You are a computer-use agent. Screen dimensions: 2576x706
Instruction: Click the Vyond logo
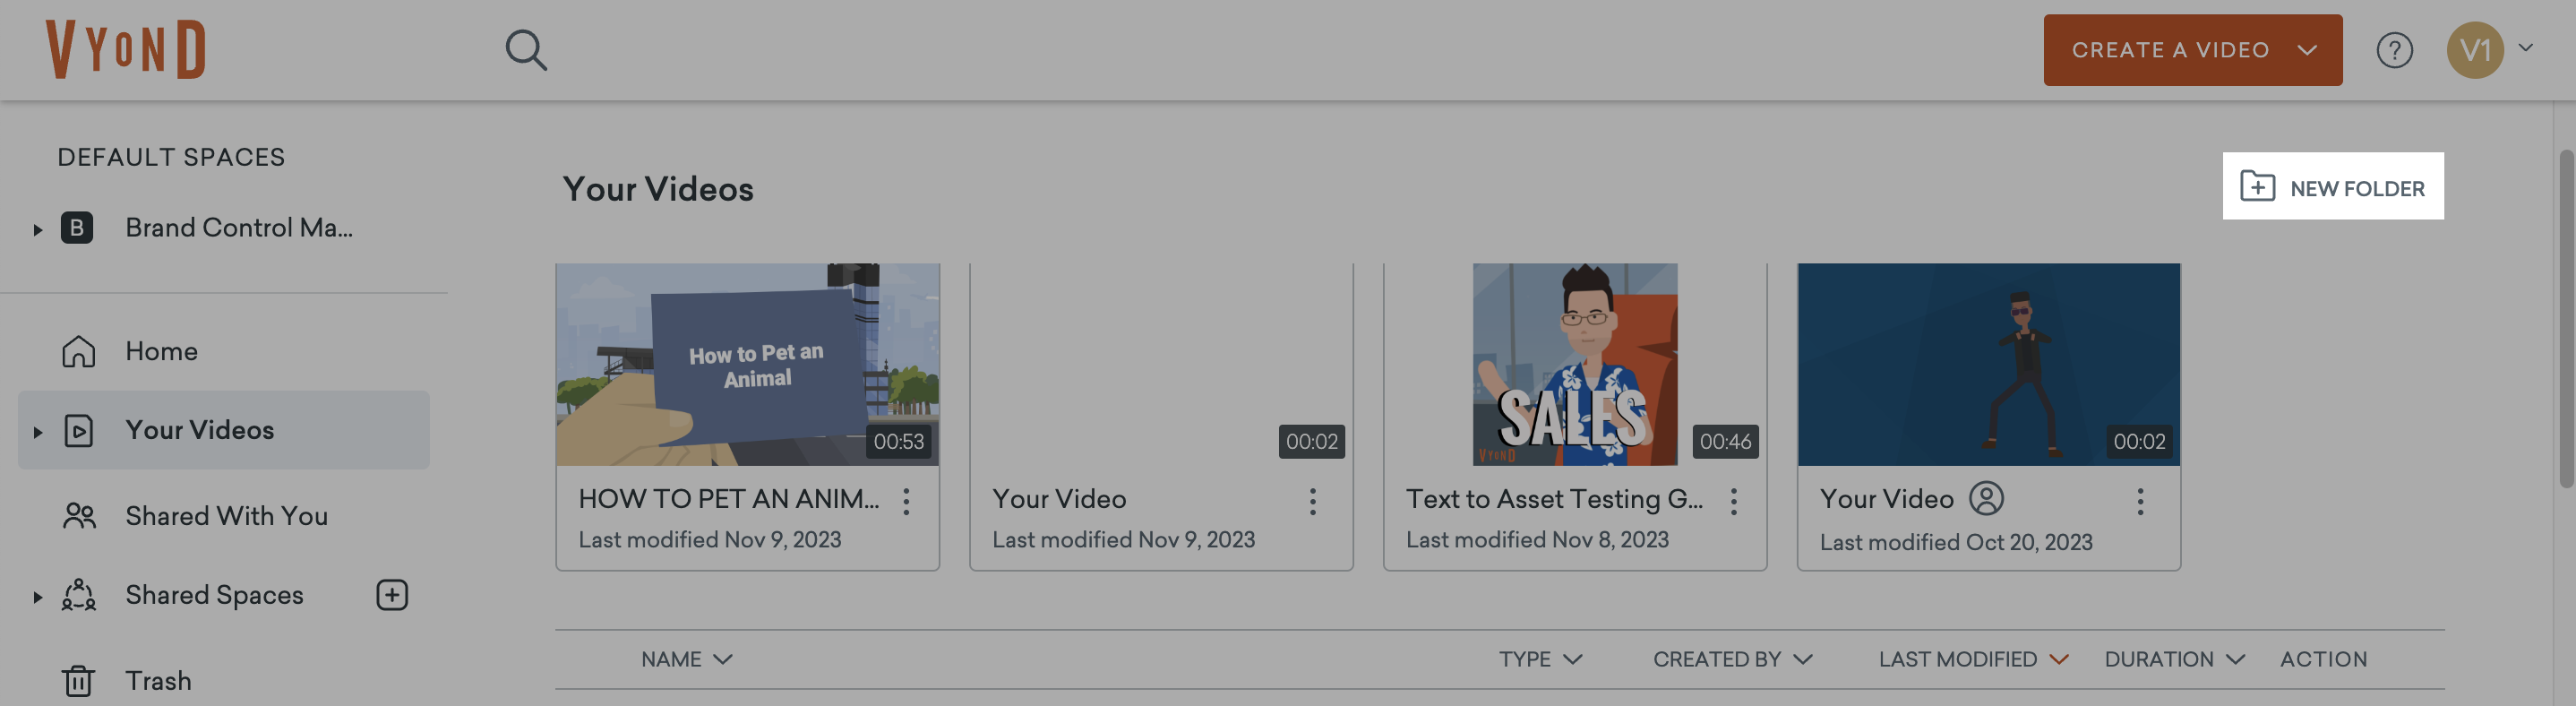click(126, 49)
